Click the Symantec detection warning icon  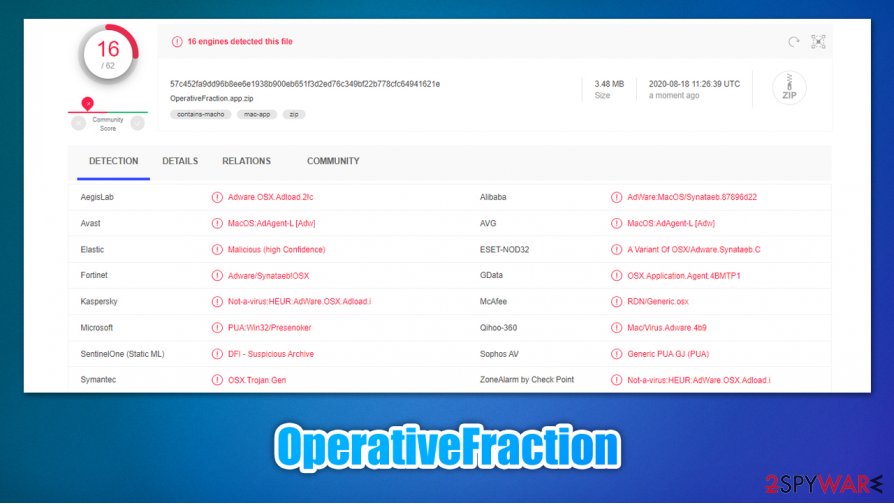(x=217, y=380)
